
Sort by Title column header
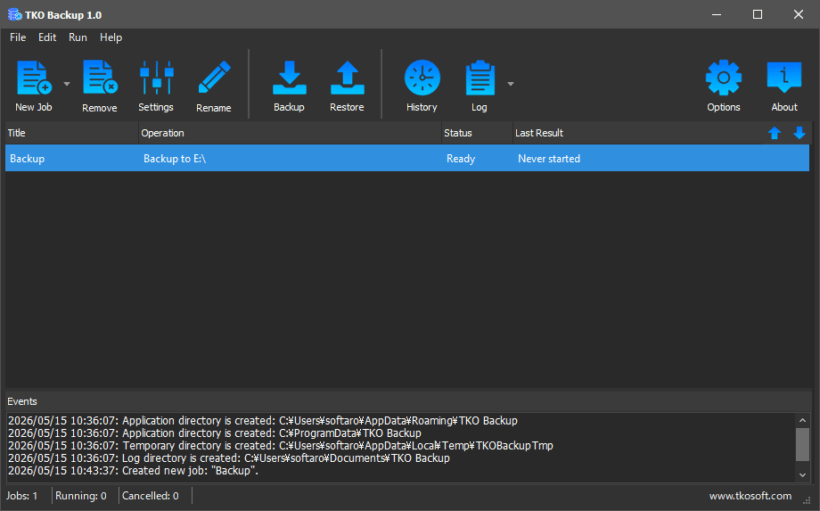pos(72,133)
